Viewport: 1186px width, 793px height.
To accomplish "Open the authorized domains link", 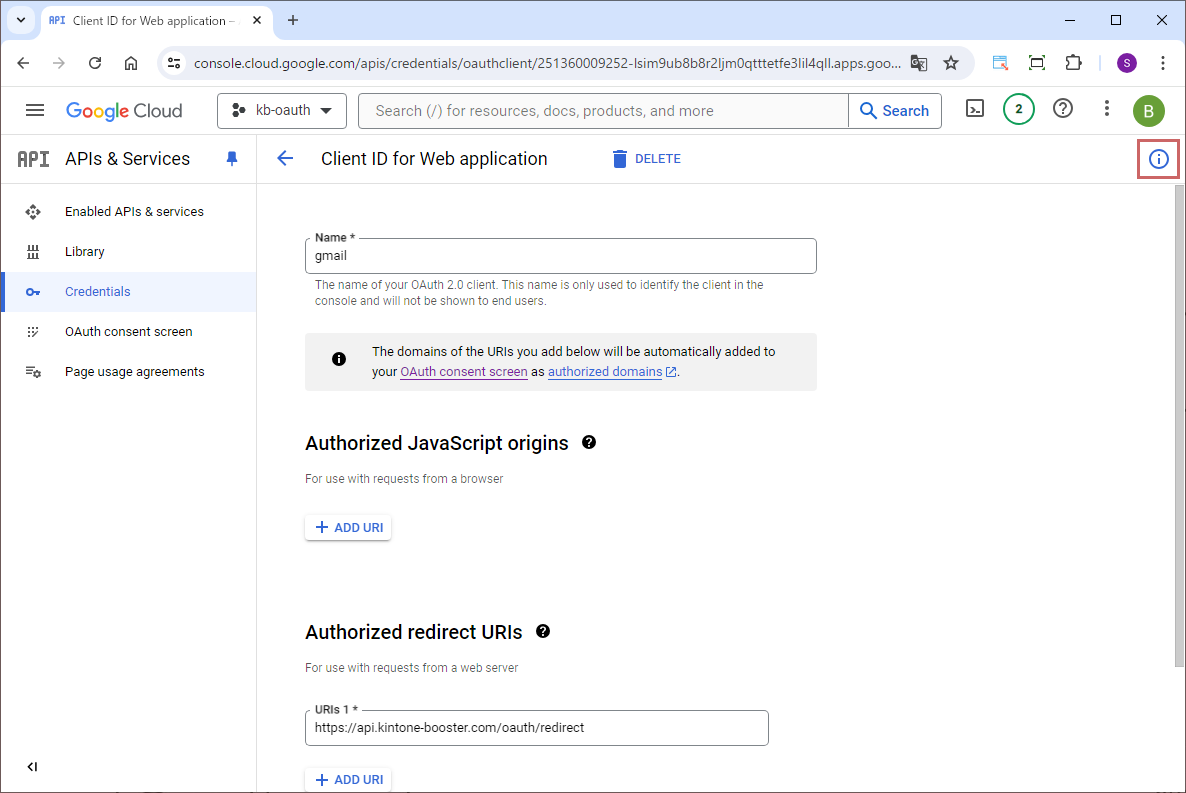I will [605, 372].
